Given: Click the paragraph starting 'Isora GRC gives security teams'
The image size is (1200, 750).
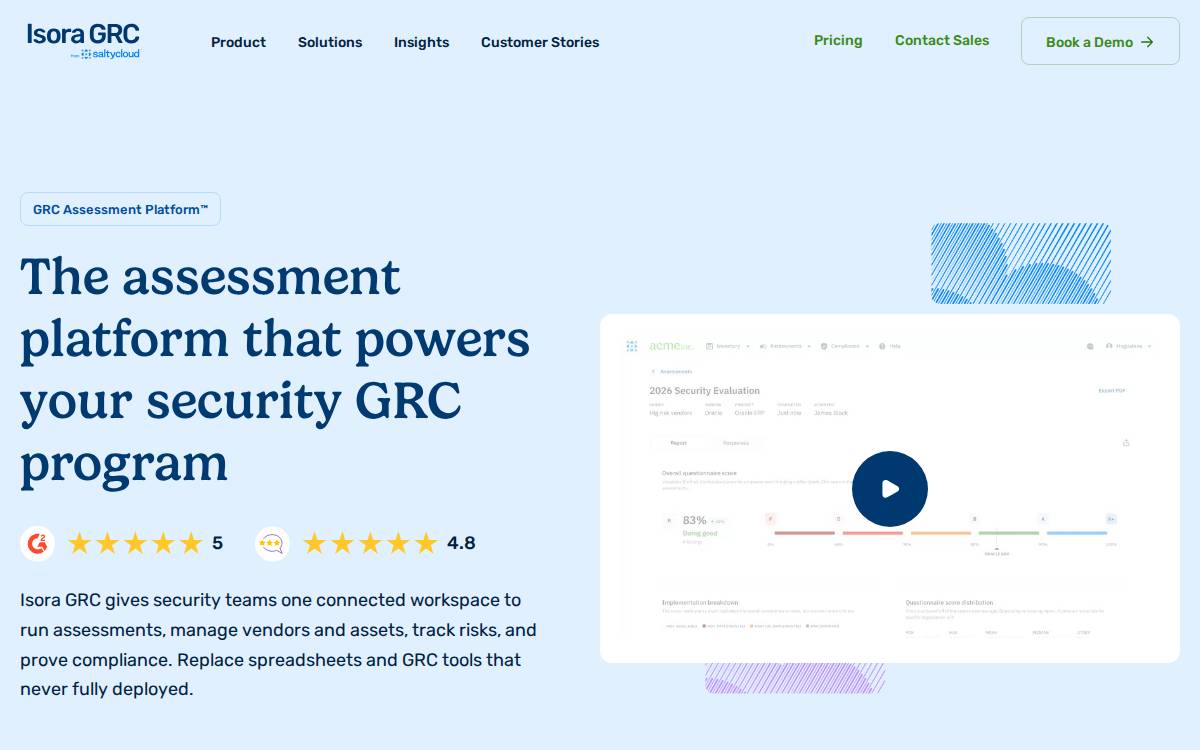Looking at the screenshot, I should pos(280,645).
